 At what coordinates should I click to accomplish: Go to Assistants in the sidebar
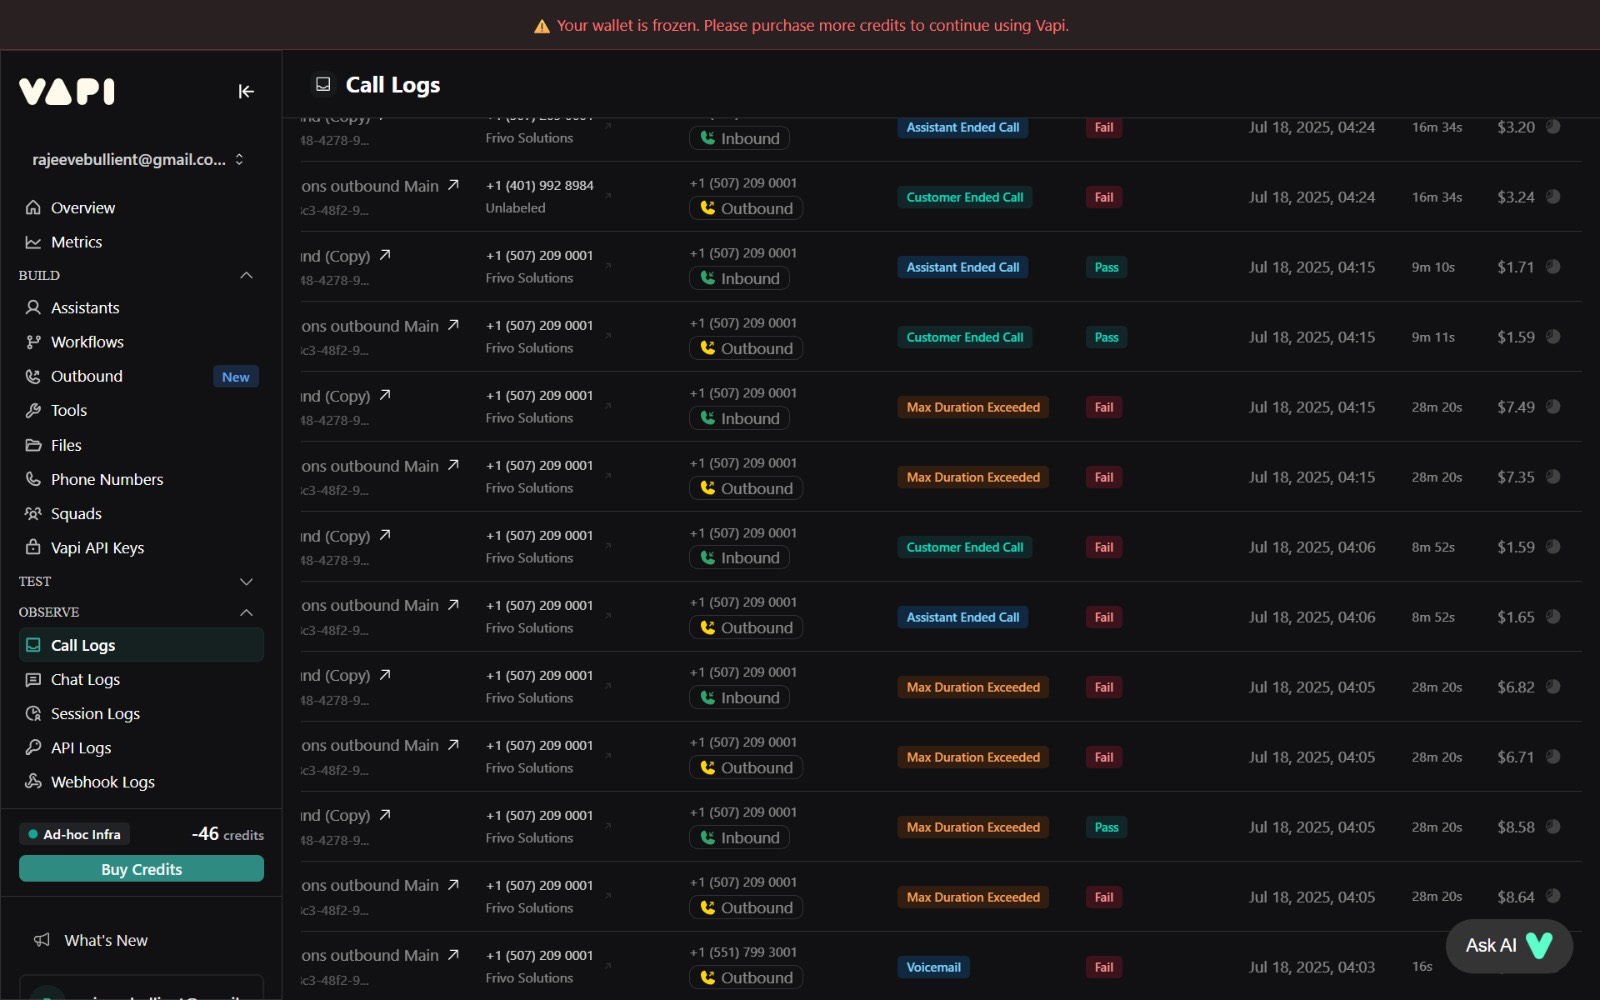click(x=85, y=308)
